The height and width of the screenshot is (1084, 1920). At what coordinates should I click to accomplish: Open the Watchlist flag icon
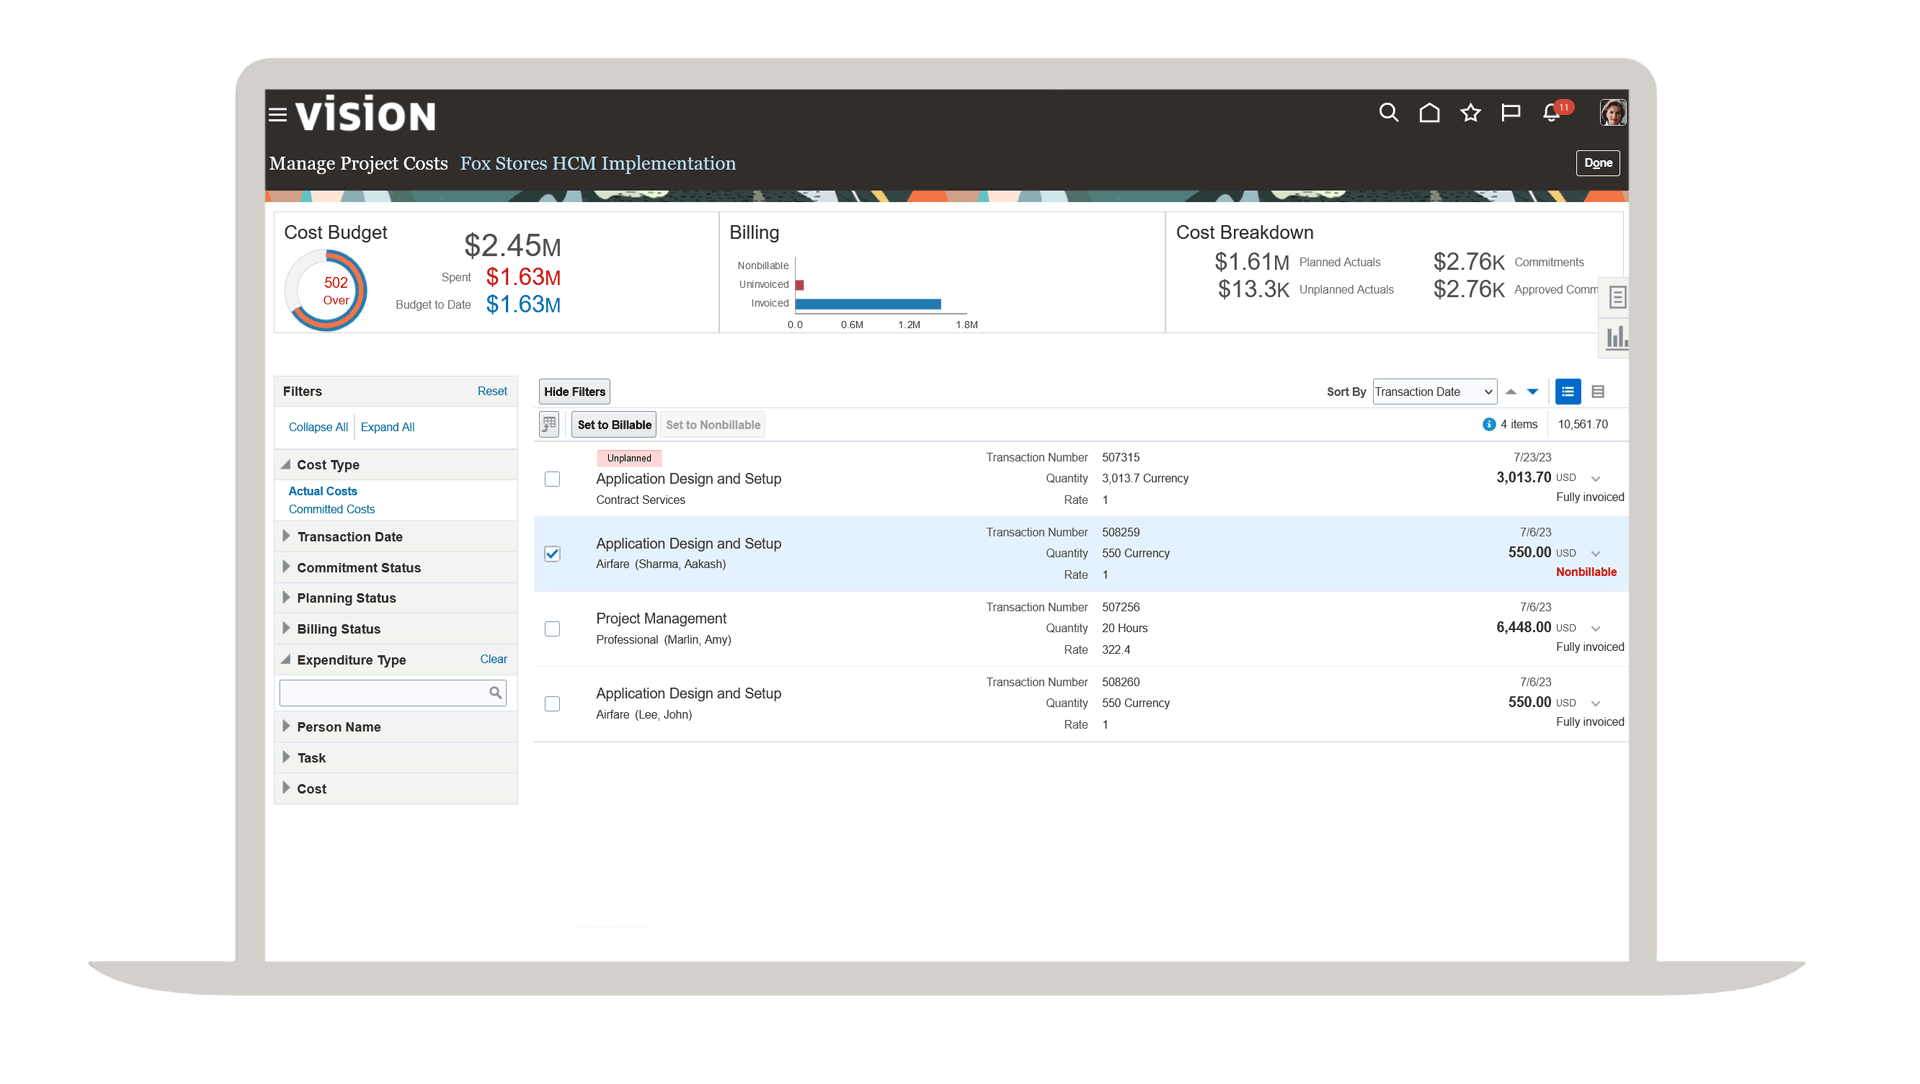(1510, 113)
